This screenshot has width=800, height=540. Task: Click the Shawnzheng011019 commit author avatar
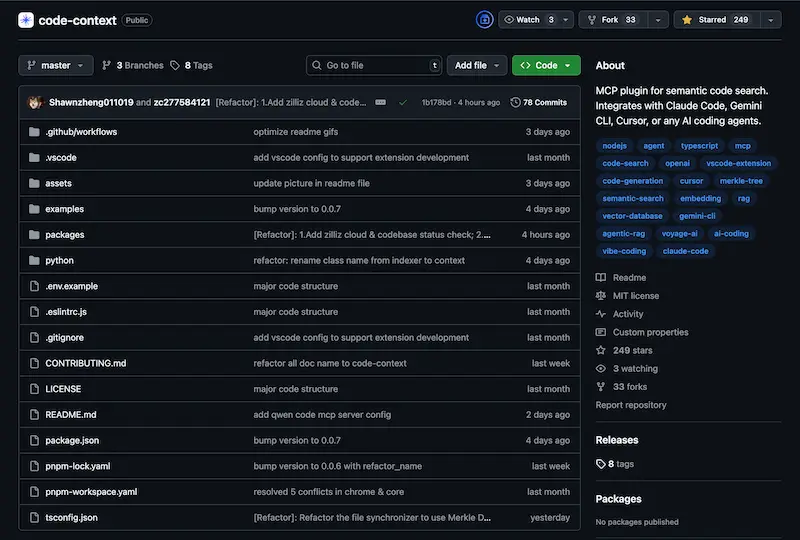pos(35,102)
